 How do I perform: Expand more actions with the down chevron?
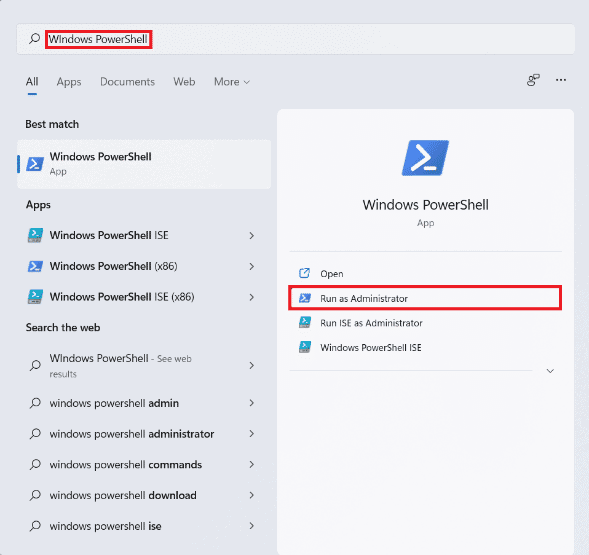coord(550,371)
